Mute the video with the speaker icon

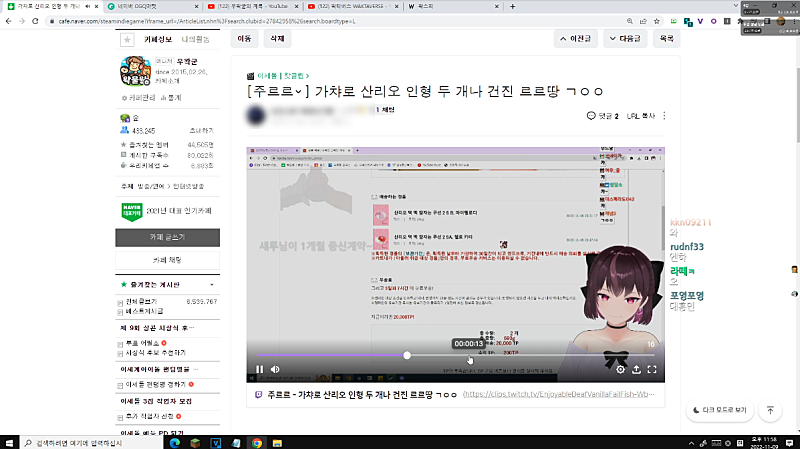click(x=275, y=369)
